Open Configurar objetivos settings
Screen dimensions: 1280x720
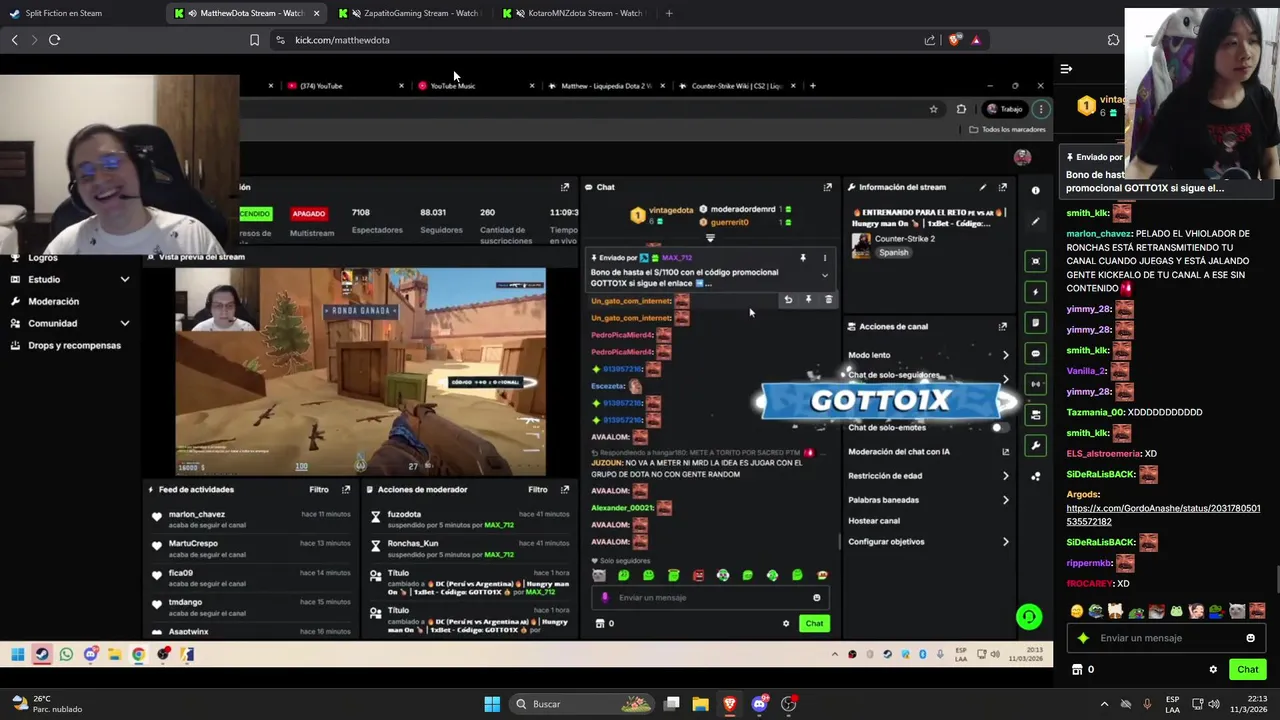pyautogui.click(x=928, y=542)
